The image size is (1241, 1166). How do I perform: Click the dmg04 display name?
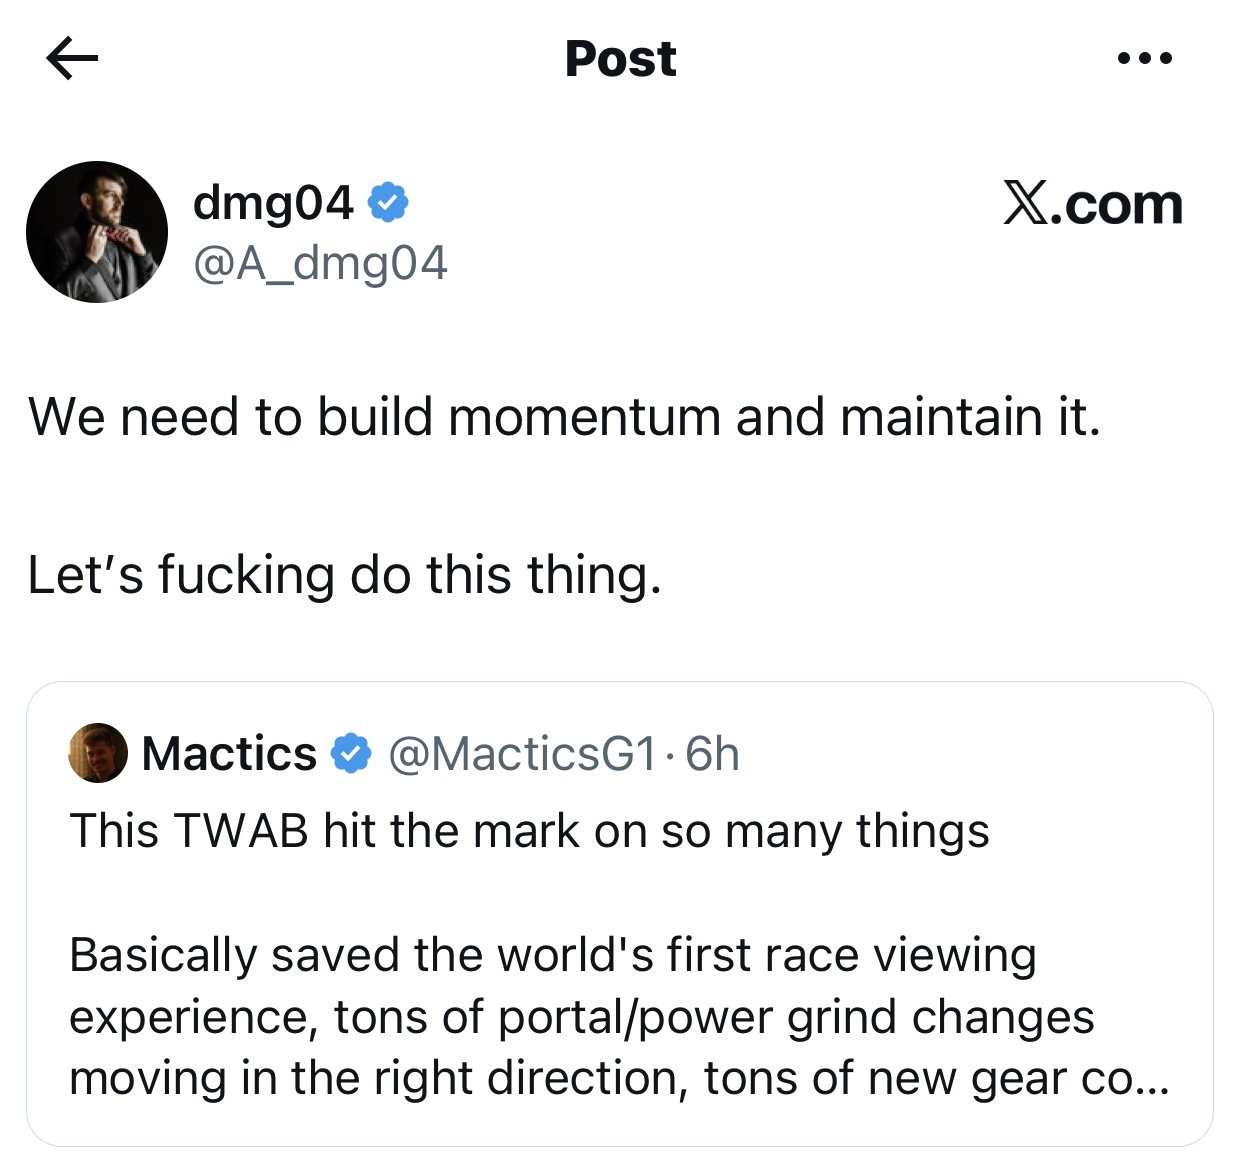pos(273,203)
